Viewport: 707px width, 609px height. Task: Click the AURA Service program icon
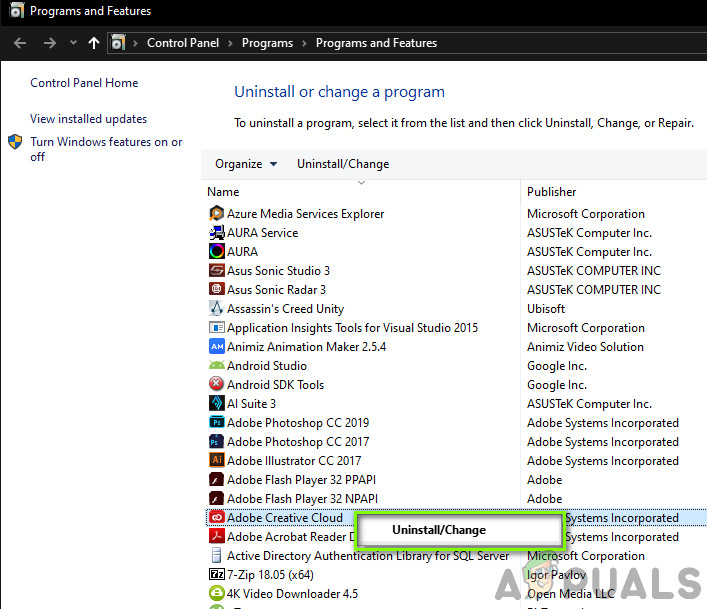[216, 232]
